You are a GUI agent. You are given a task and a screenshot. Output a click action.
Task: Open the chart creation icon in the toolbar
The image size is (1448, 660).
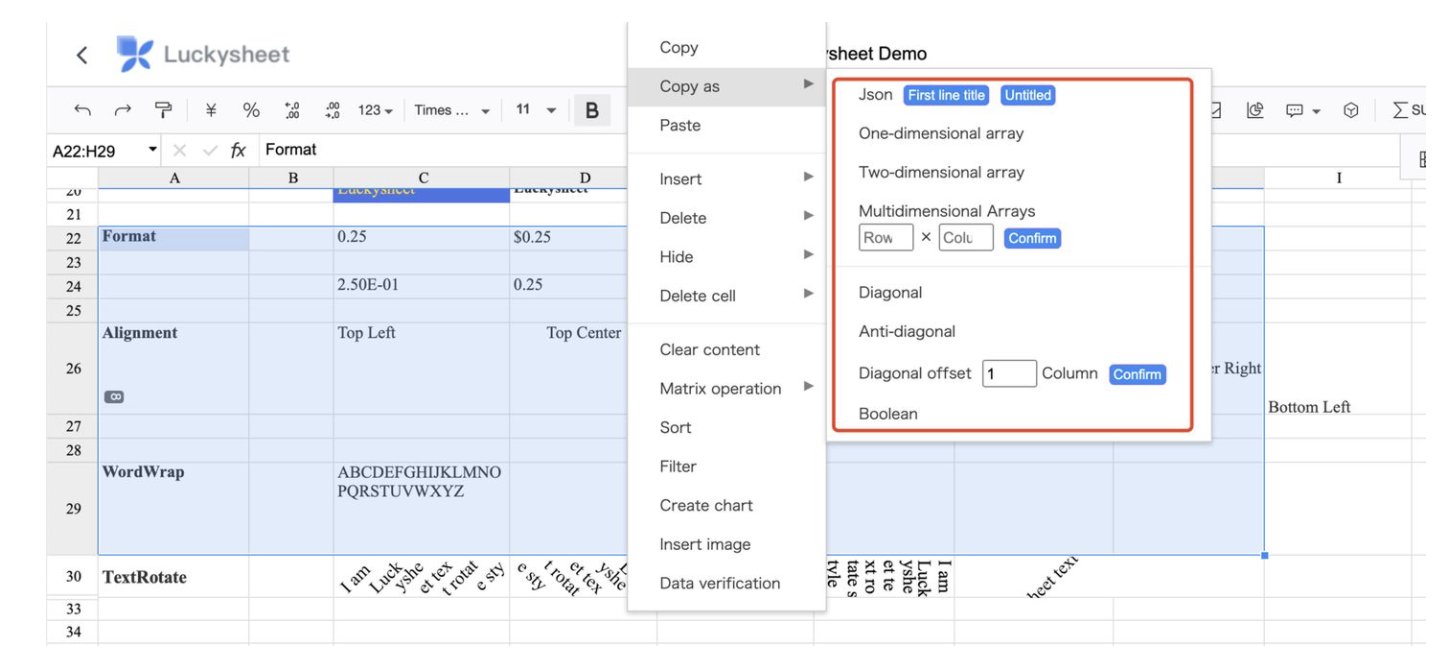1257,110
